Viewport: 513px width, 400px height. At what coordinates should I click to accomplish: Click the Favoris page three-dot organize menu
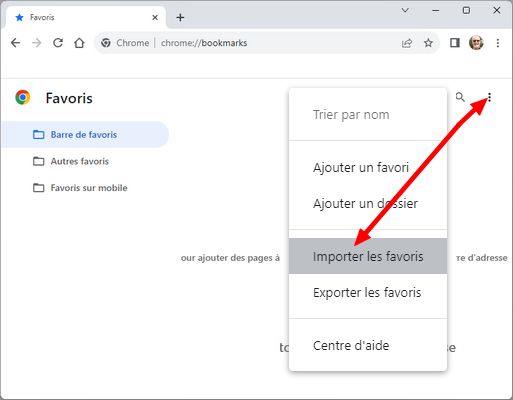pos(489,97)
